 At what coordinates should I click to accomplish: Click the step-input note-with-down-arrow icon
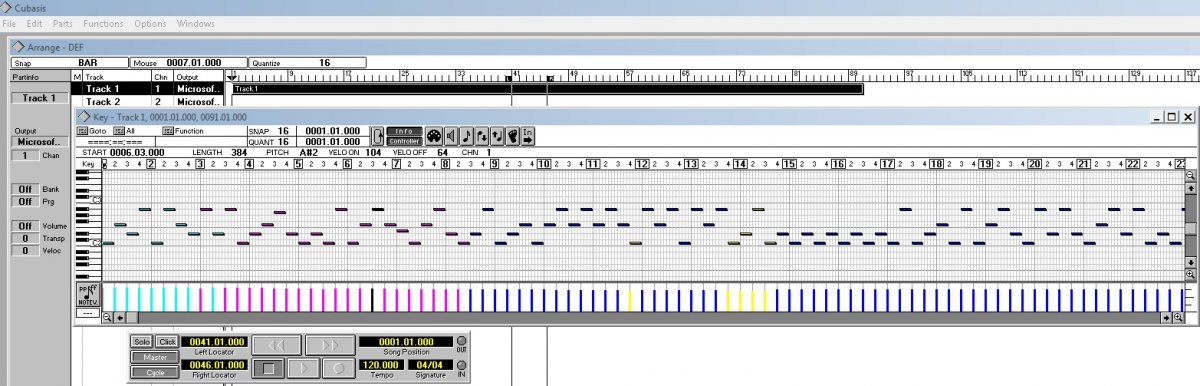481,135
